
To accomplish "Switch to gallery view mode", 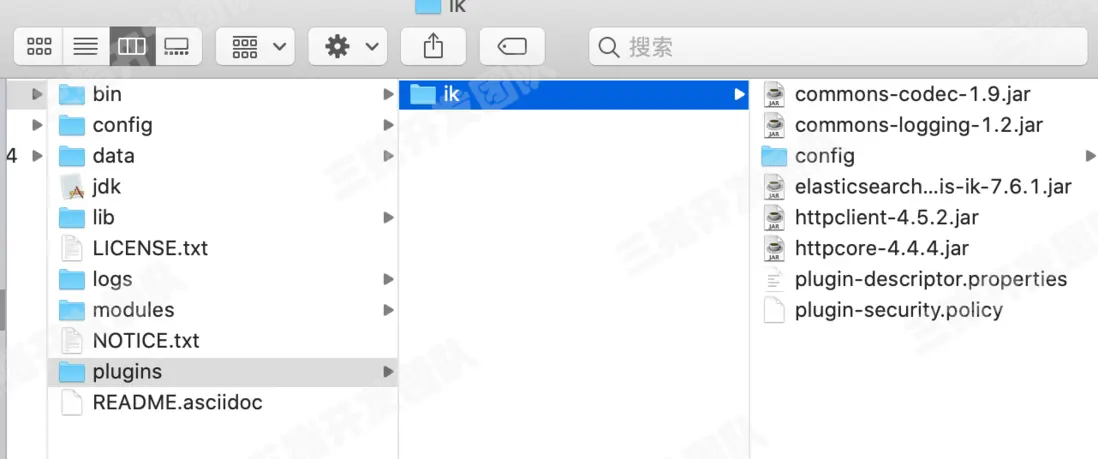I will coord(178,47).
